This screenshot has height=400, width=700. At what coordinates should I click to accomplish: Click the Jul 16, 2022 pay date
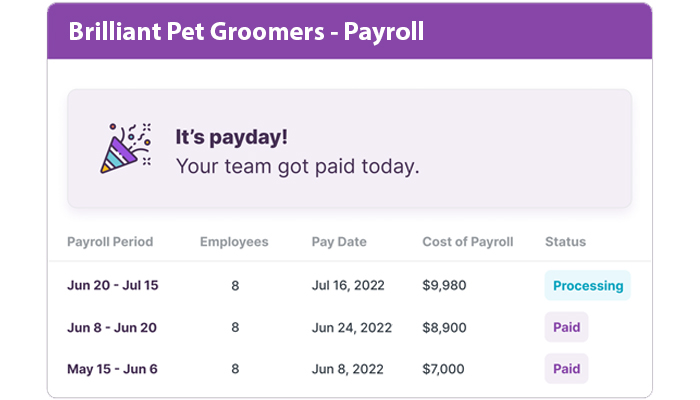350,285
